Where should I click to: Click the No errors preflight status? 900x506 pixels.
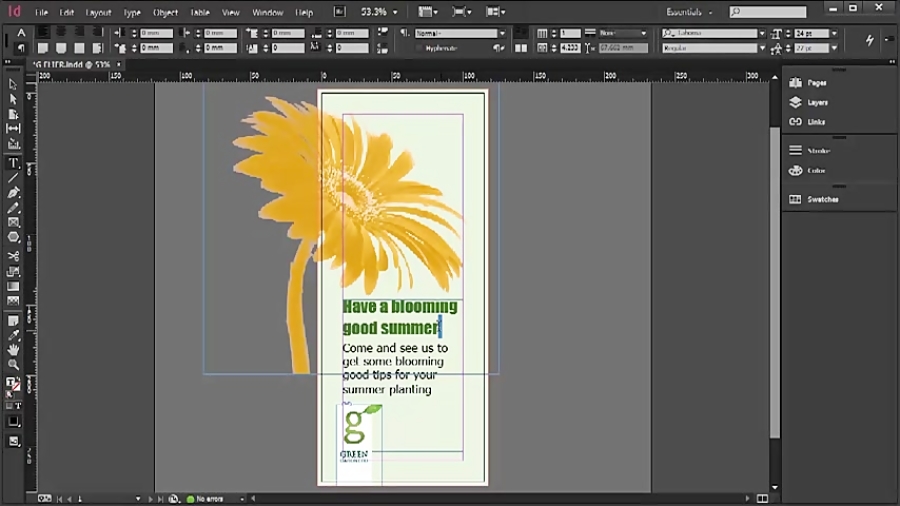(x=209, y=499)
